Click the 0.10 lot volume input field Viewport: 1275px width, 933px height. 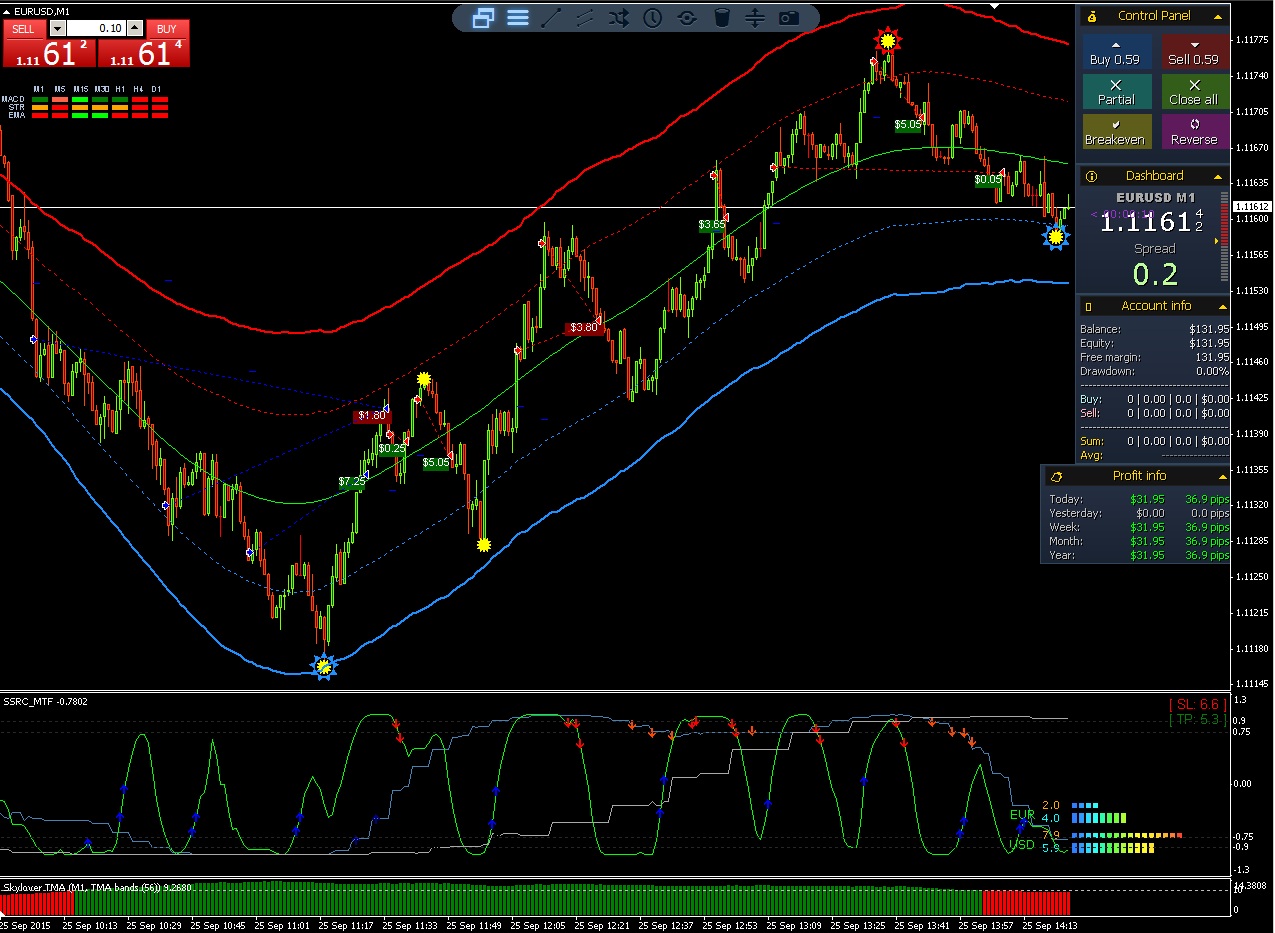pyautogui.click(x=97, y=29)
